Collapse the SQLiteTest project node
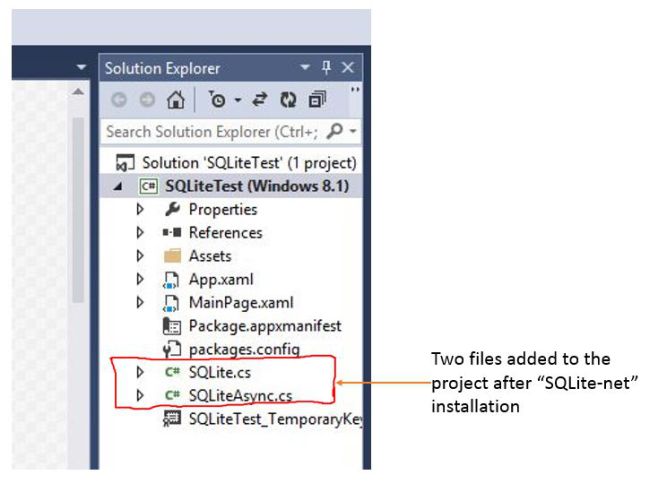This screenshot has height=492, width=650. 118,187
